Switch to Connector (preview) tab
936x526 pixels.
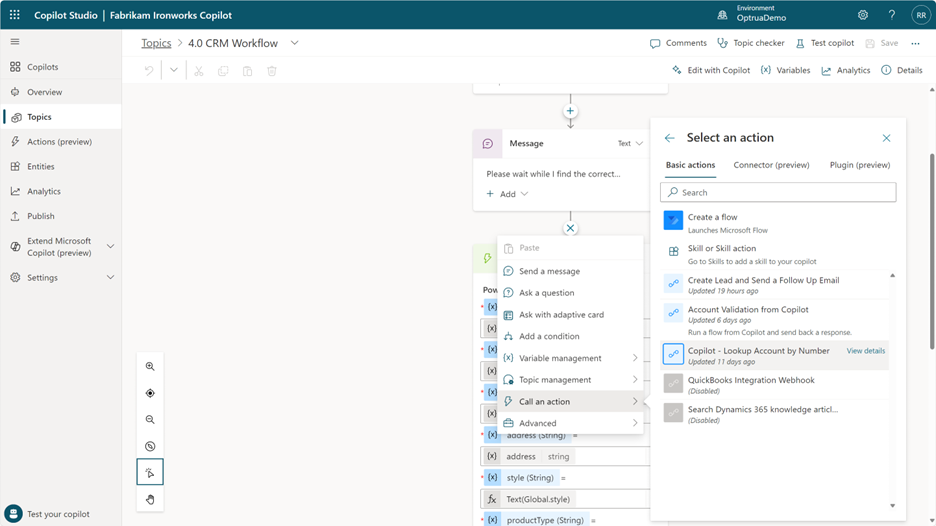coord(771,165)
